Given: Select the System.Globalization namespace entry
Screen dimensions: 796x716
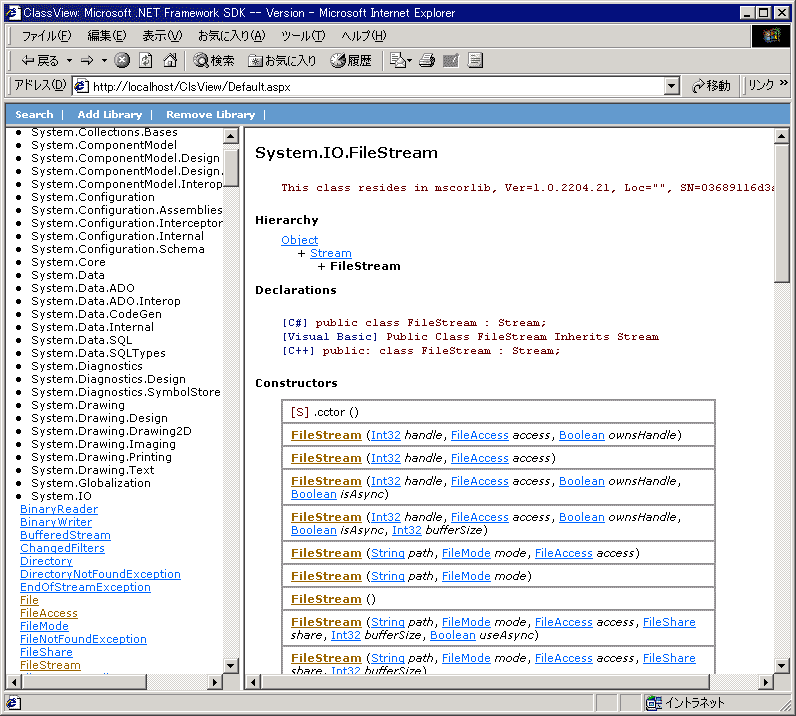Looking at the screenshot, I should coord(91,483).
